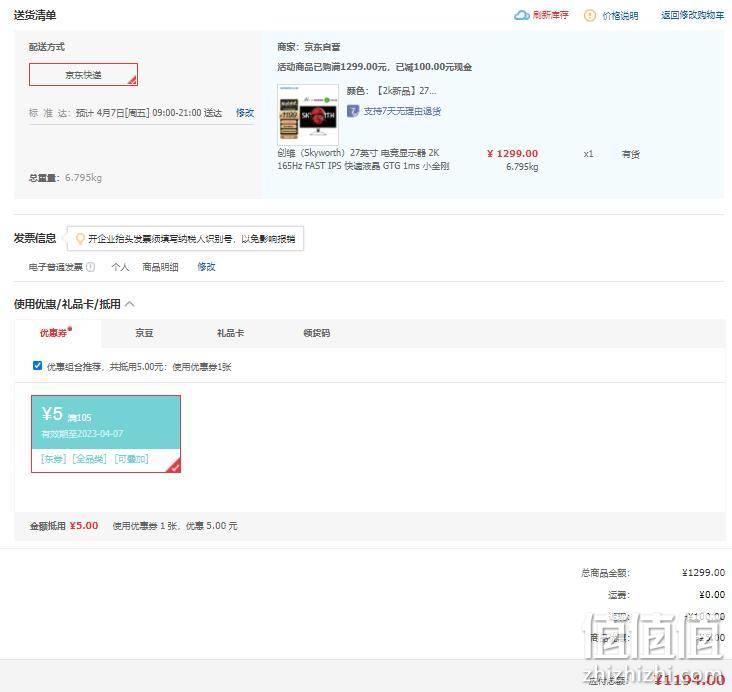Screen dimensions: 732x692
Task: Click 运费 ¥0.00 value
Action: [x=712, y=595]
